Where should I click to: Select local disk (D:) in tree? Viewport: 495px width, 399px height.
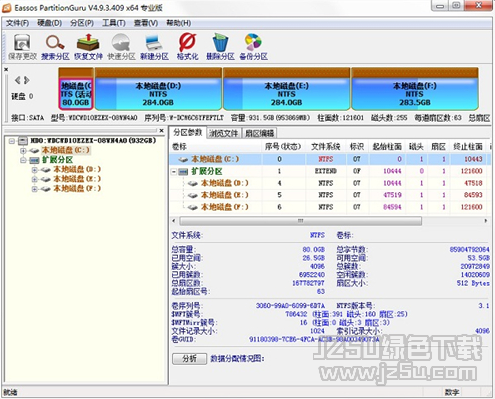pyautogui.click(x=77, y=169)
